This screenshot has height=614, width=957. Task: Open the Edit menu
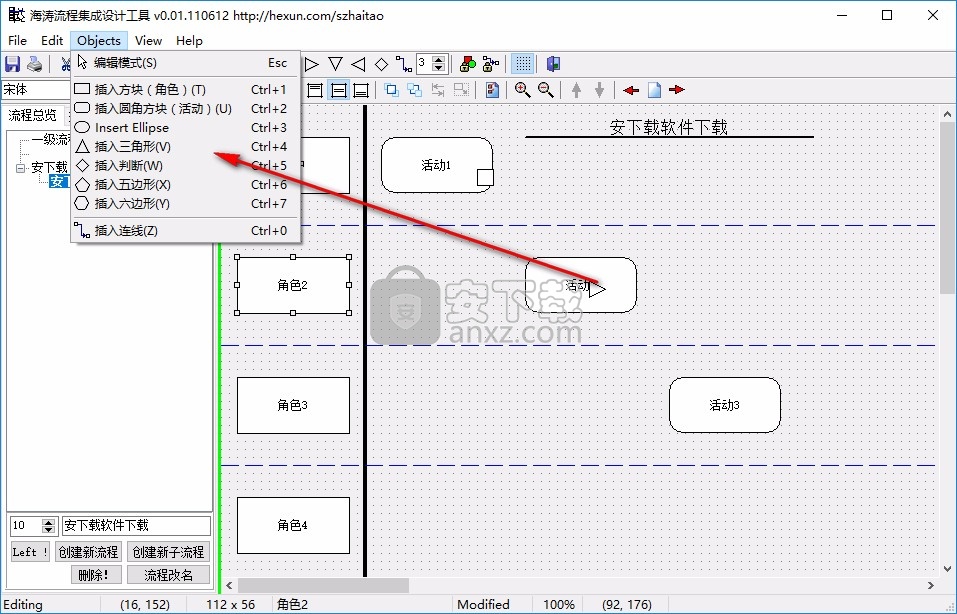click(x=52, y=41)
